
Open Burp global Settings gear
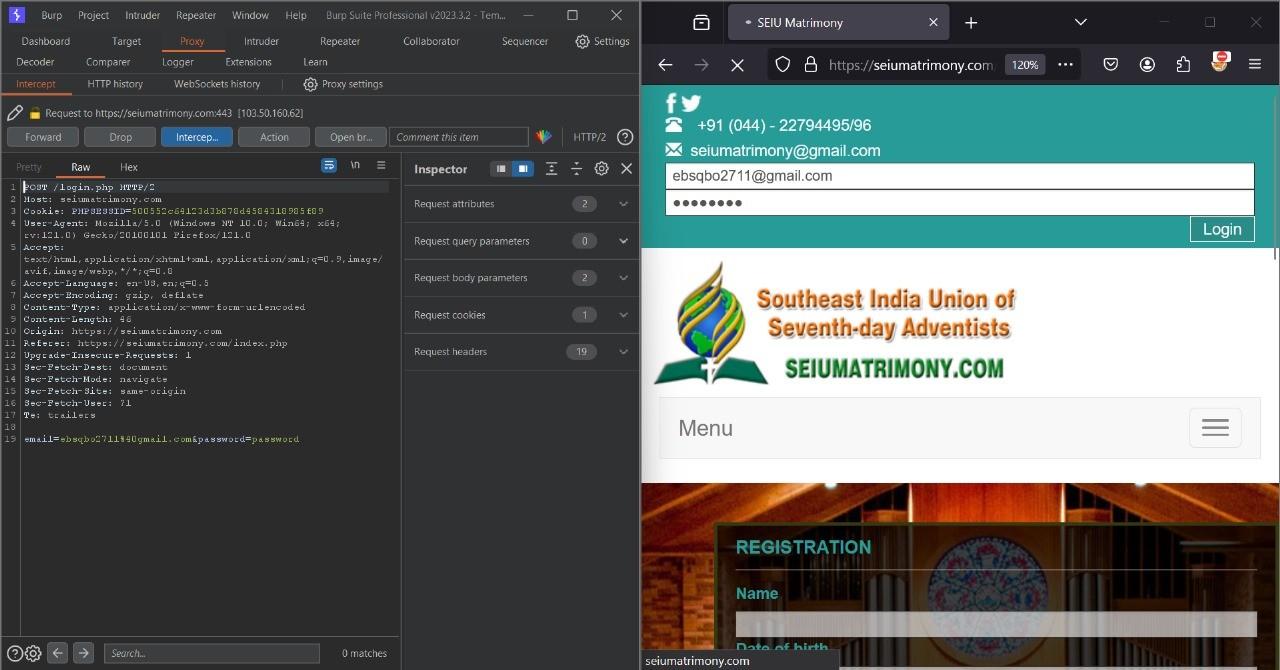pos(602,41)
